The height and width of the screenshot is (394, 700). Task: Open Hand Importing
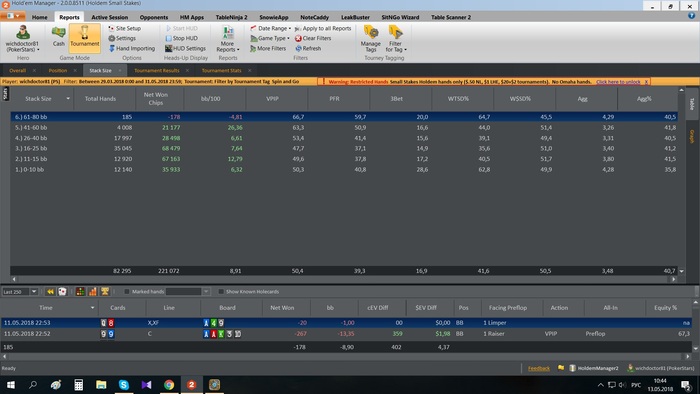[x=132, y=48]
